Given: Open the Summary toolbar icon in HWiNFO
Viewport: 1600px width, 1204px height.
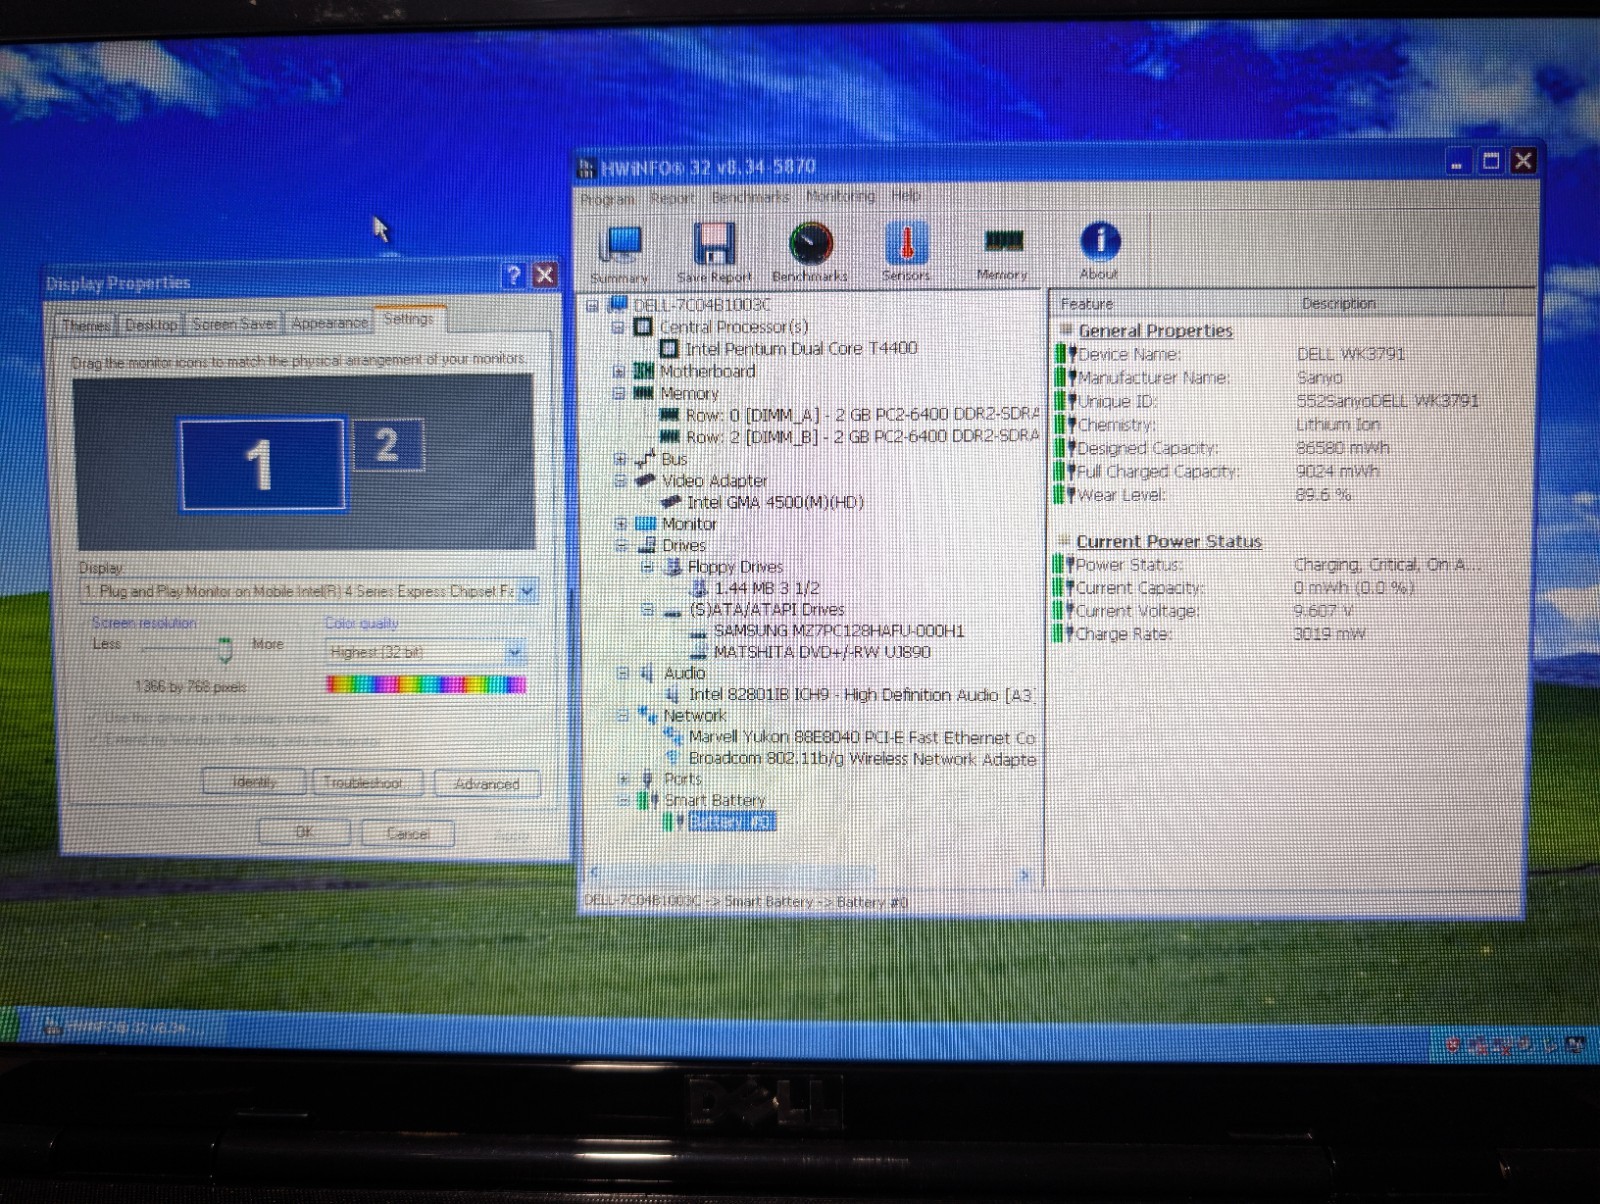Looking at the screenshot, I should pos(620,252).
